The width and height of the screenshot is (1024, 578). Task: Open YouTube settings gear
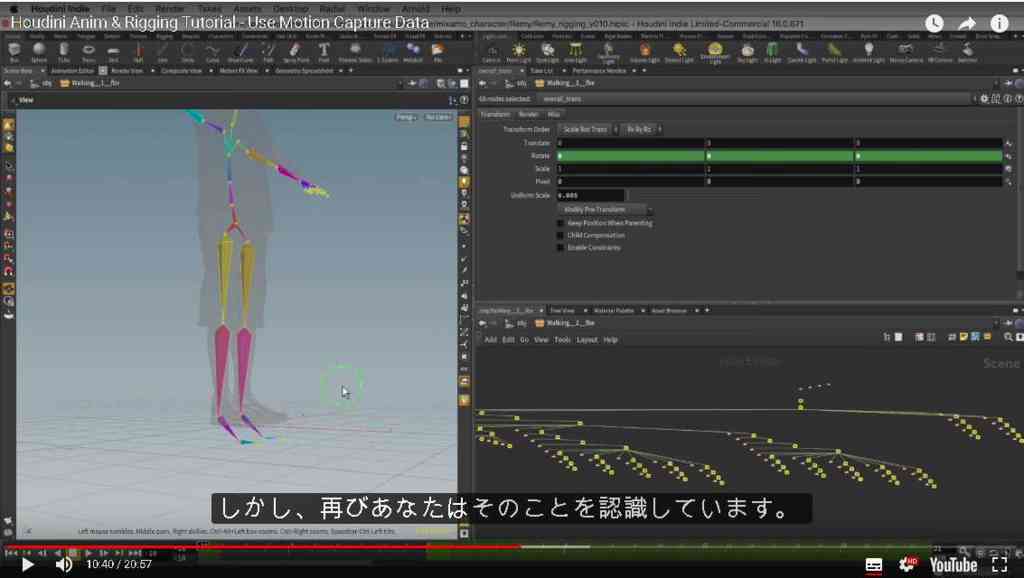(908, 564)
